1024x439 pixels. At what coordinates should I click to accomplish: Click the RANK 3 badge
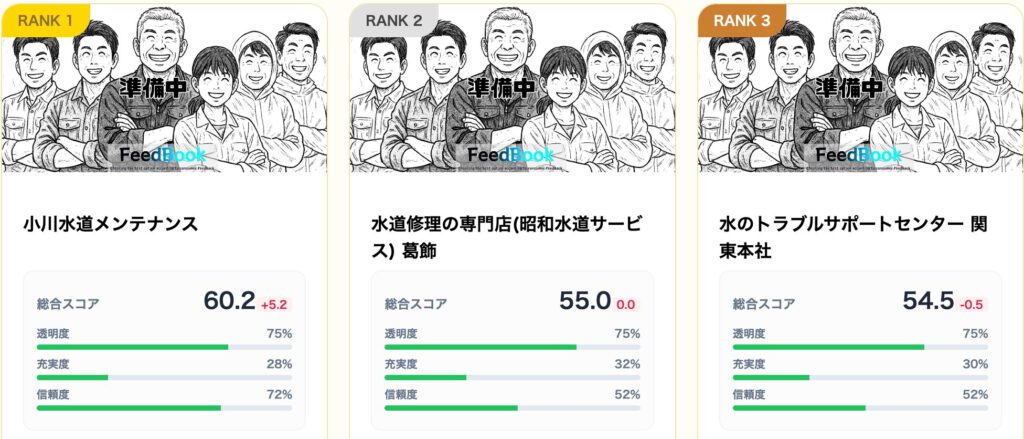741,18
